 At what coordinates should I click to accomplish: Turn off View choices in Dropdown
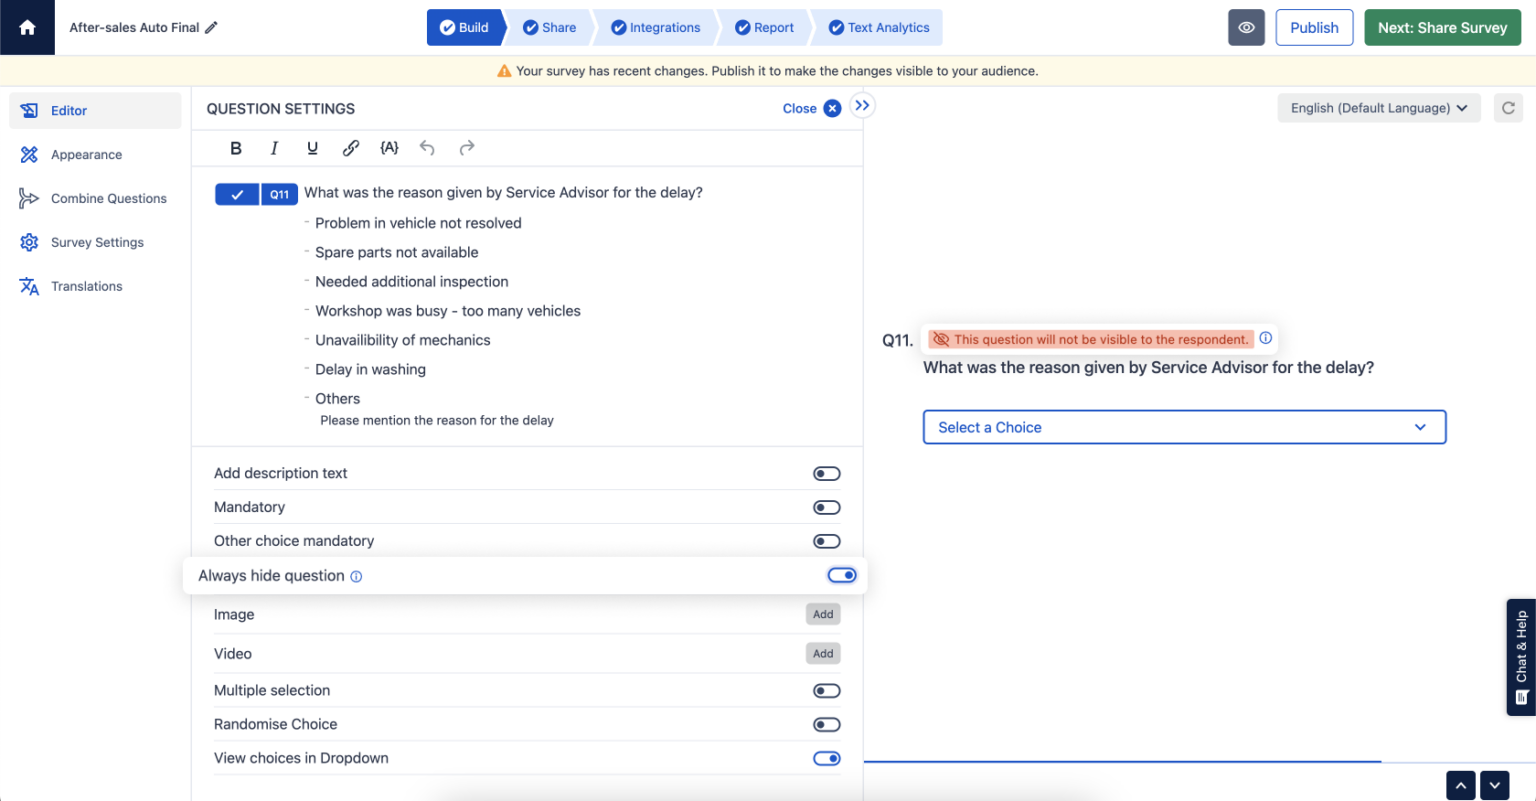[x=826, y=758]
